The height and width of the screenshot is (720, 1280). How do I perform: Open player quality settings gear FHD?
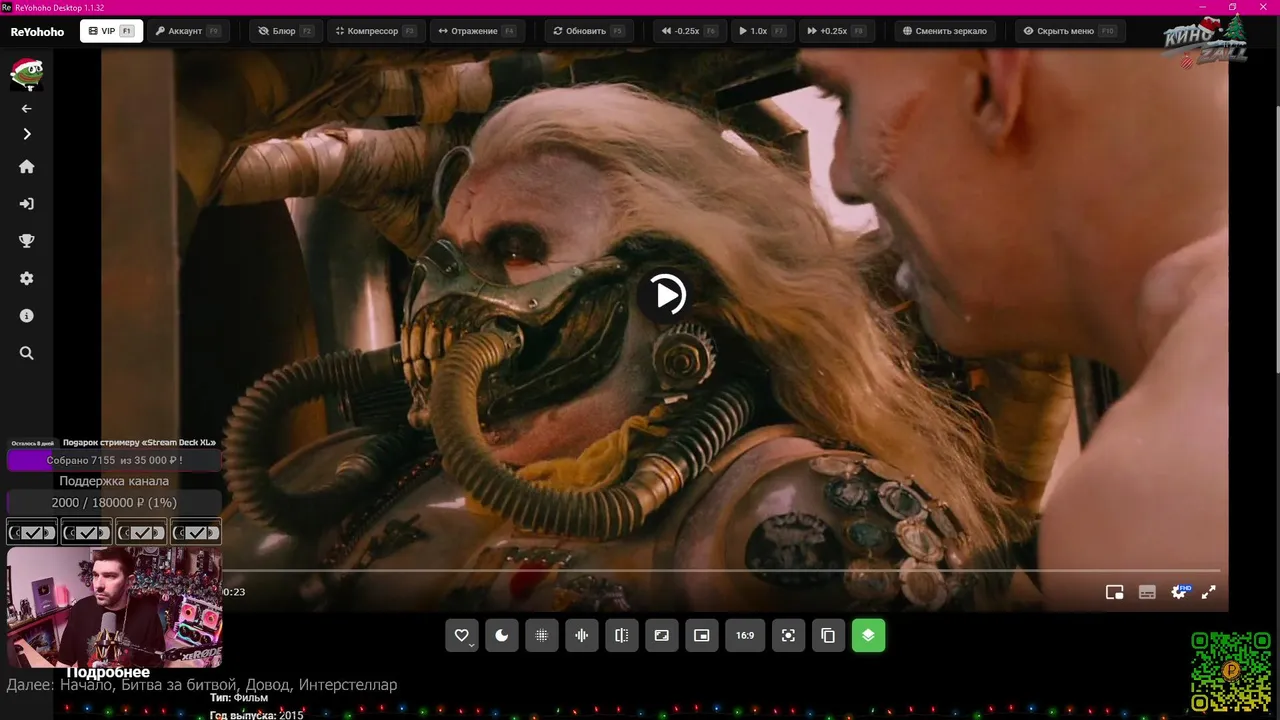point(1180,591)
